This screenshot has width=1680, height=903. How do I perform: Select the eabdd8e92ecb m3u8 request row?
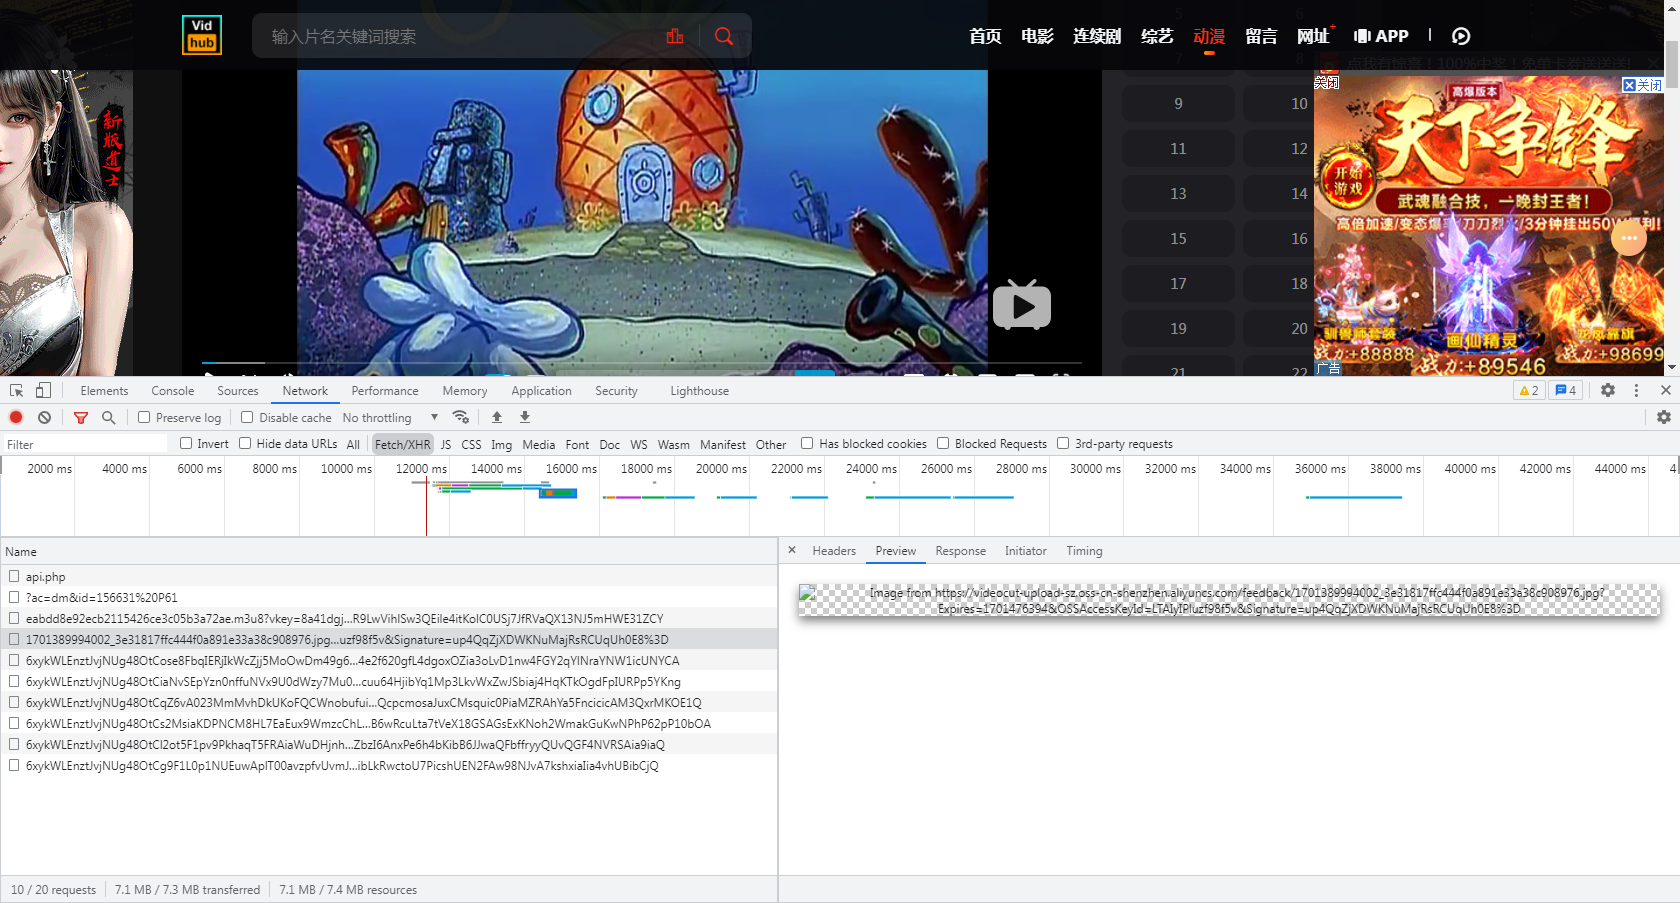(389, 618)
